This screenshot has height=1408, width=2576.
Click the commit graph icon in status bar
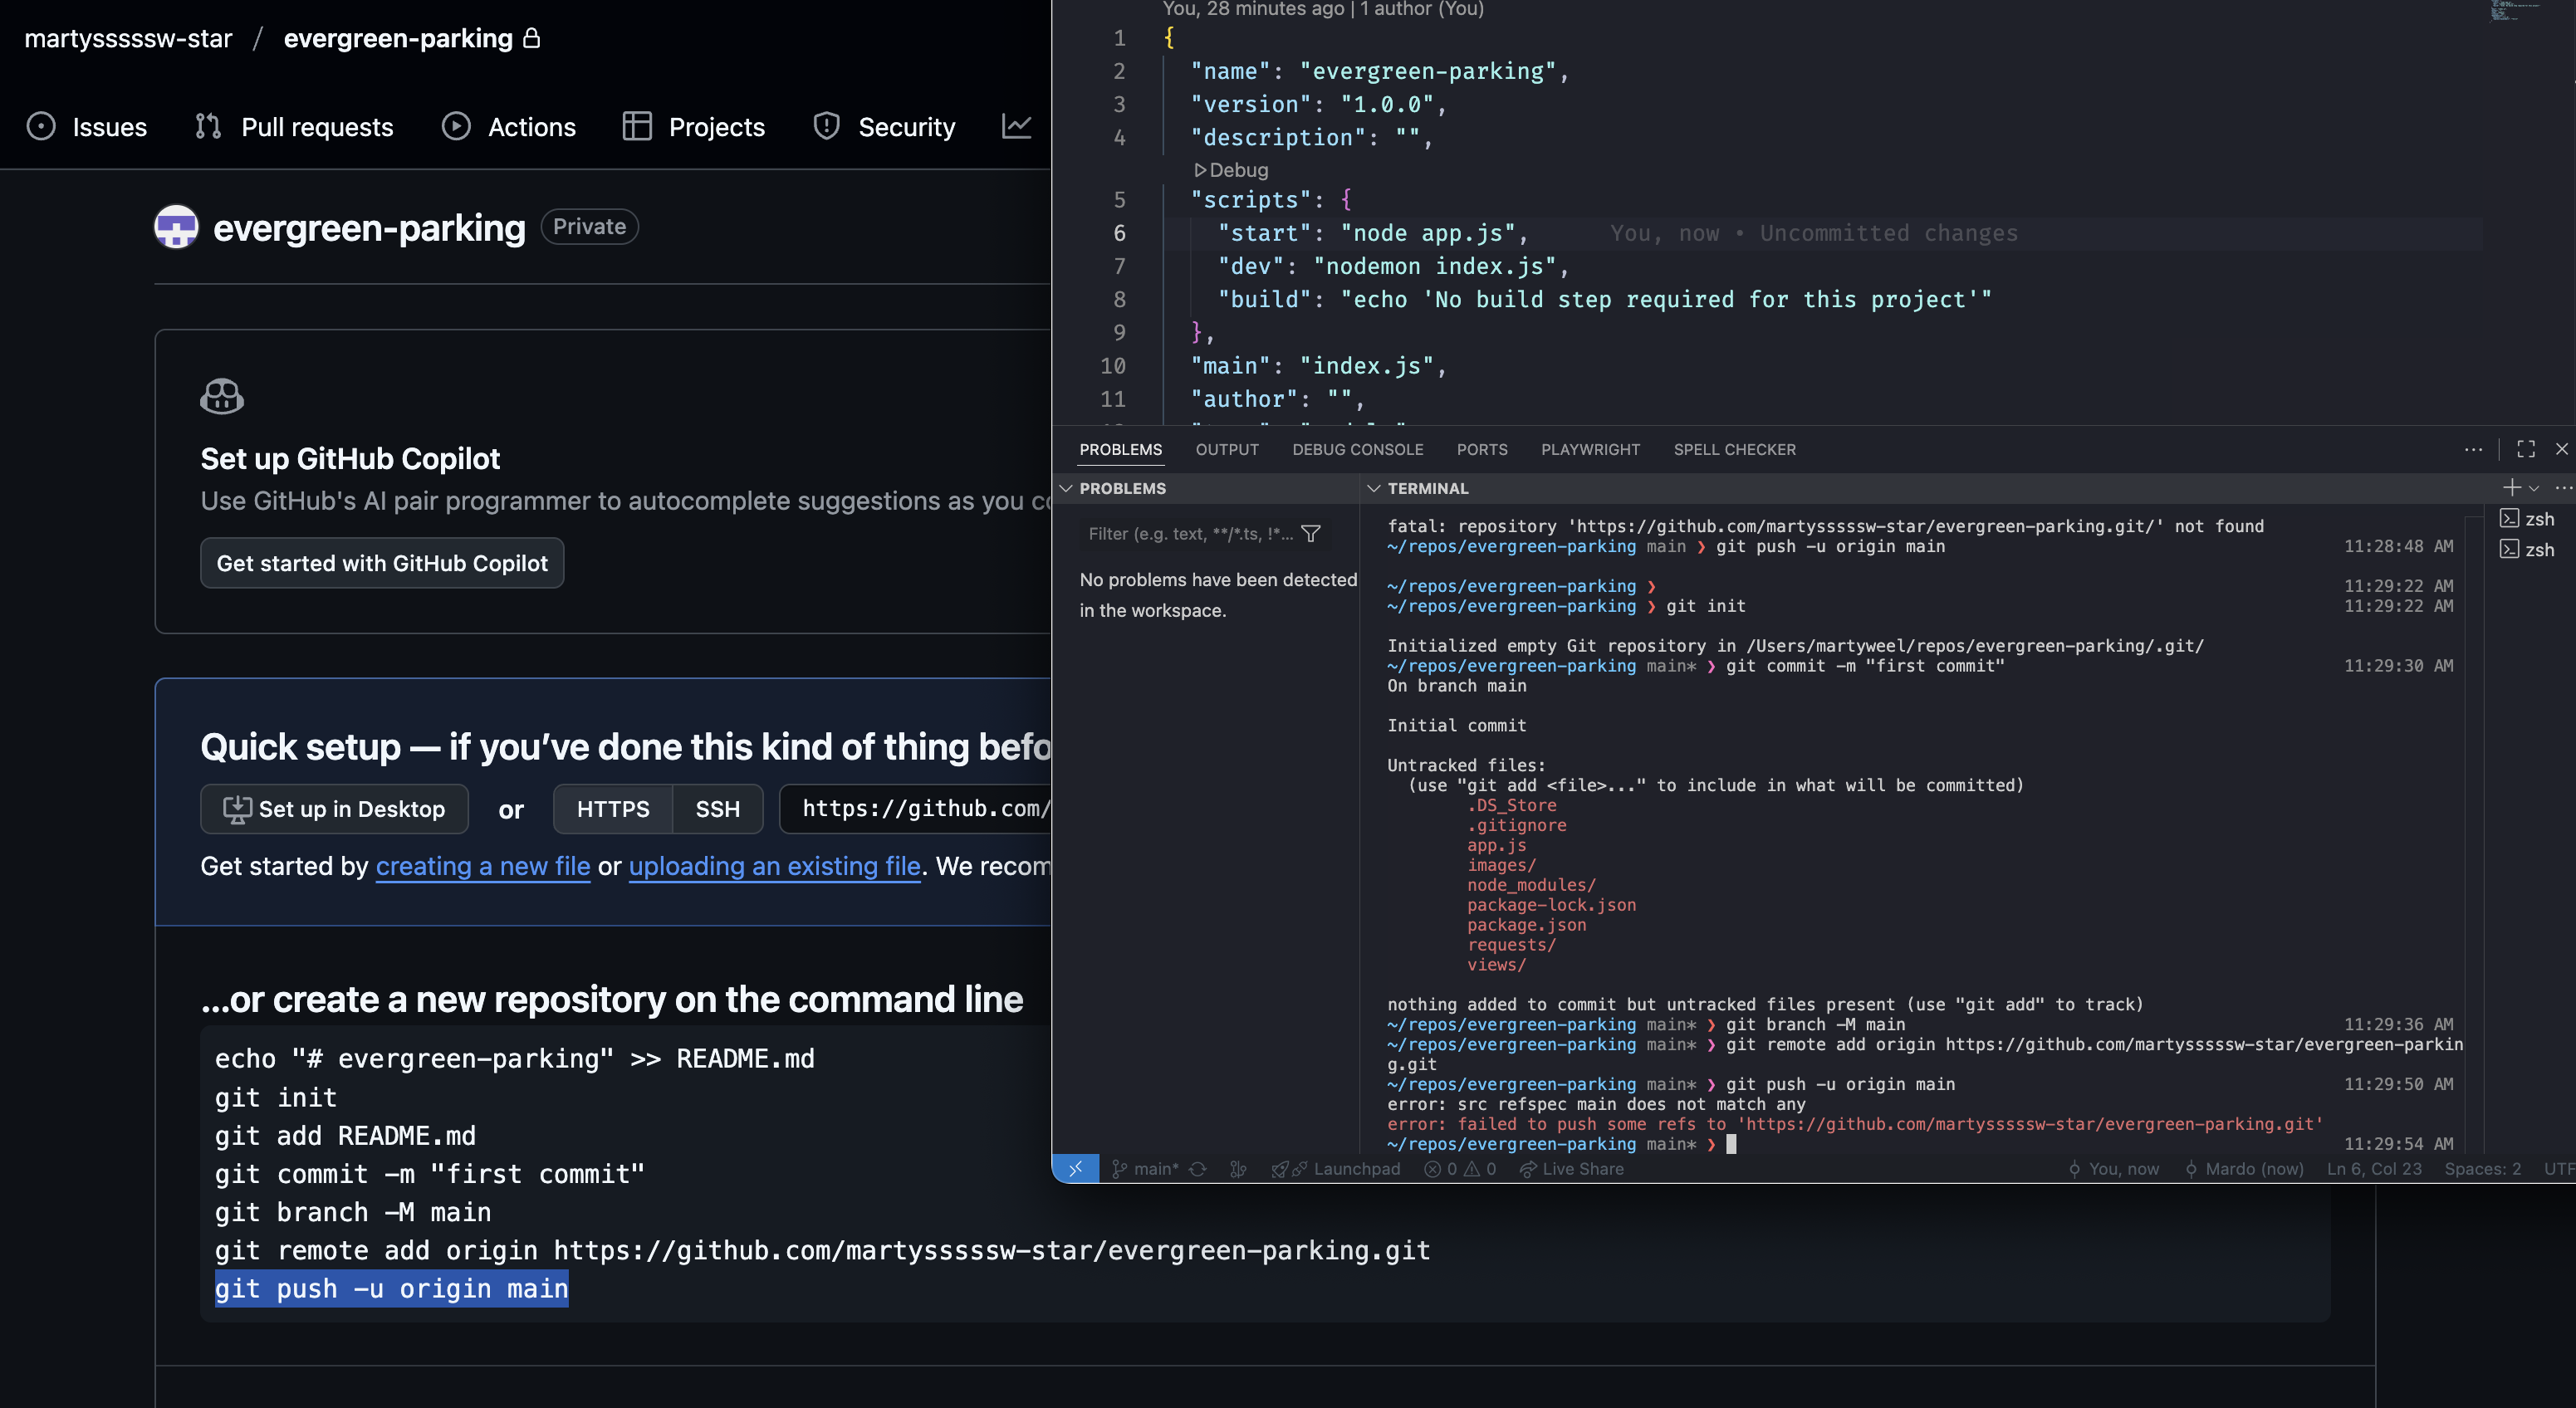click(x=1238, y=1169)
